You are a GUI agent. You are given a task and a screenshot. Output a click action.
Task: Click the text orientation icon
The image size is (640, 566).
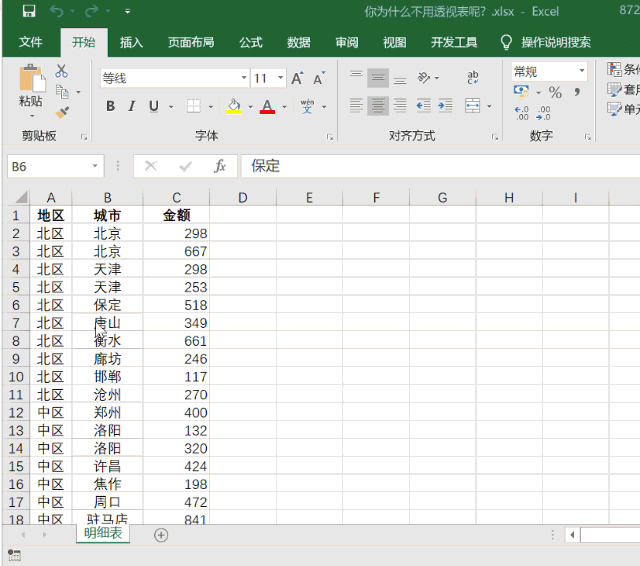pyautogui.click(x=424, y=78)
